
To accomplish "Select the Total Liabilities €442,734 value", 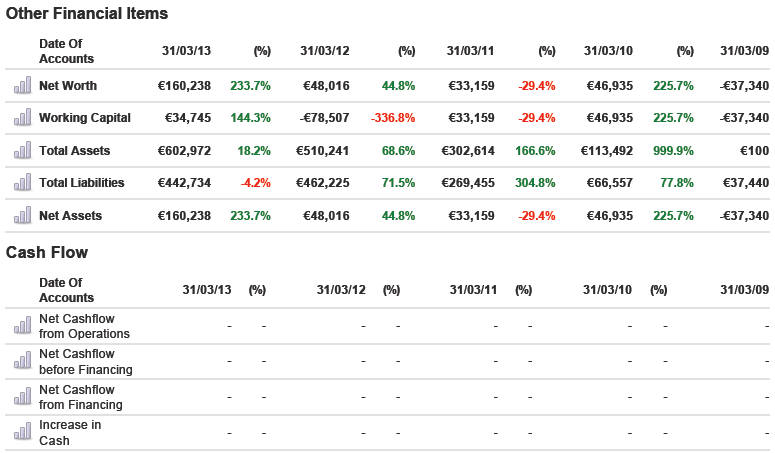I will point(184,183).
